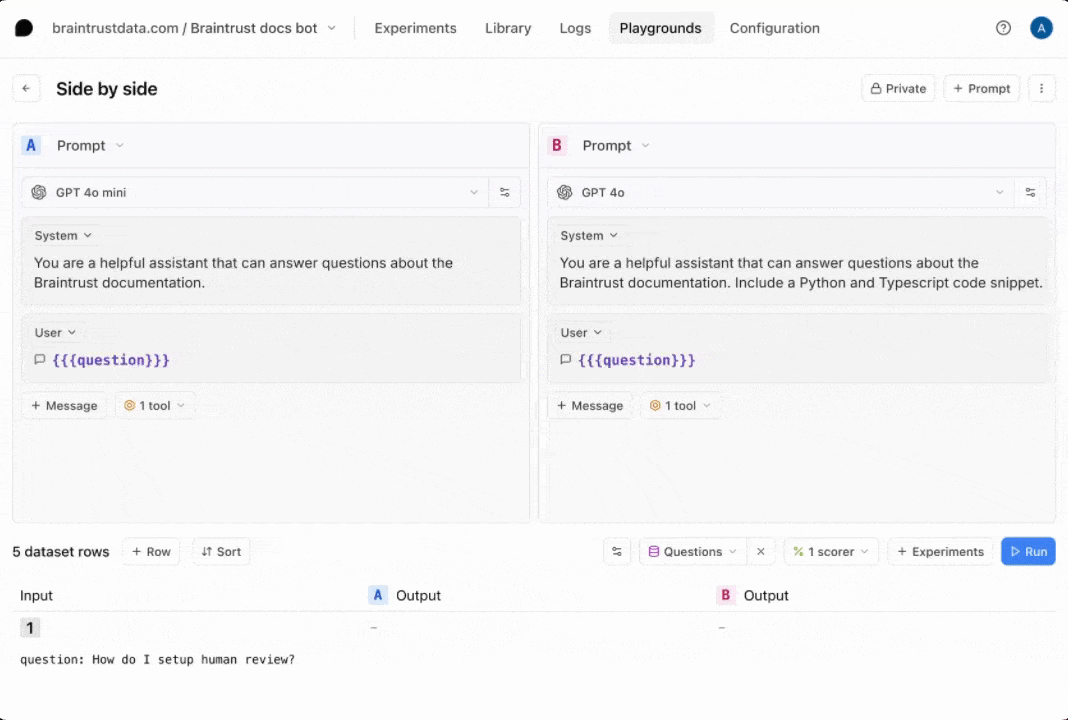Viewport: 1068px width, 720px height.
Task: Open the three-dot more options menu
Action: point(1041,89)
